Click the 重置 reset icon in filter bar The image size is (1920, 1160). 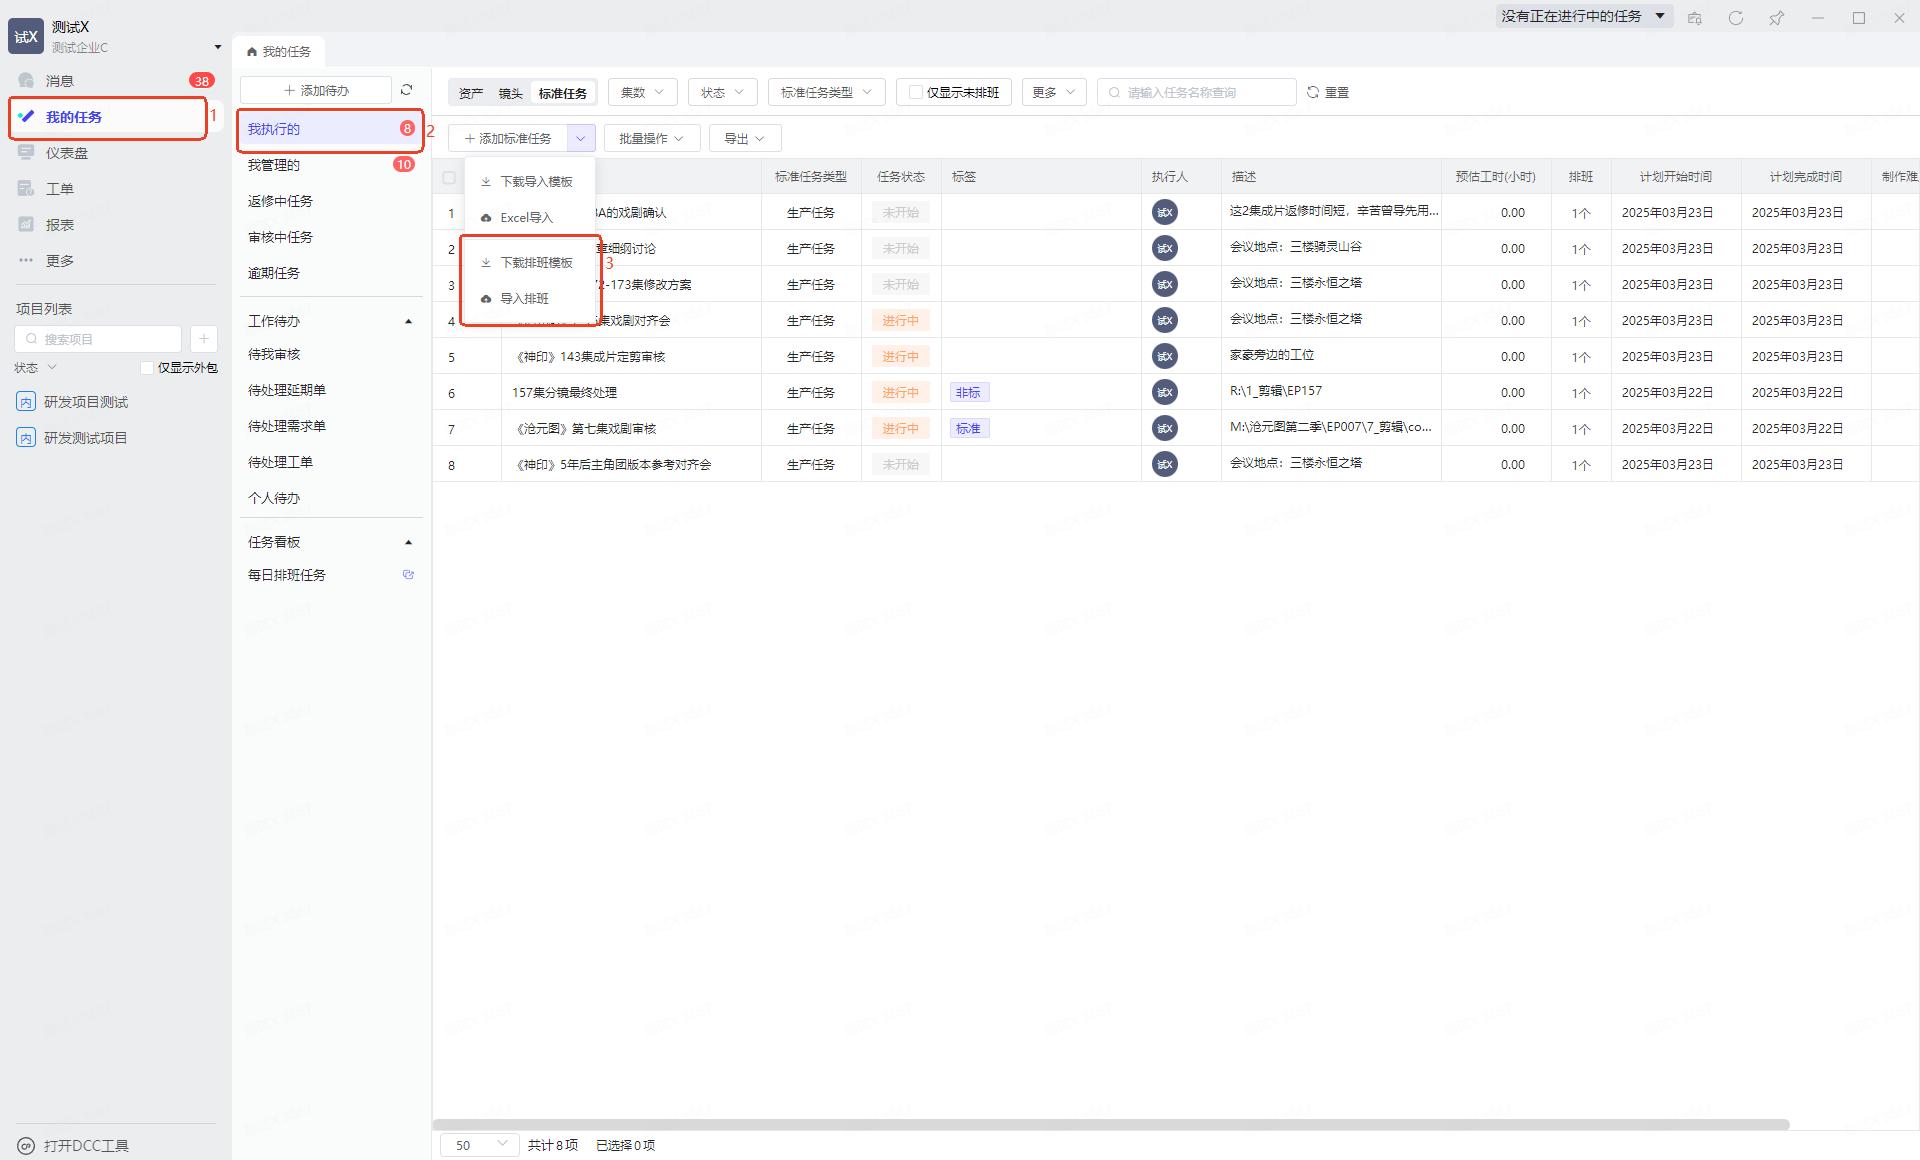pos(1313,92)
